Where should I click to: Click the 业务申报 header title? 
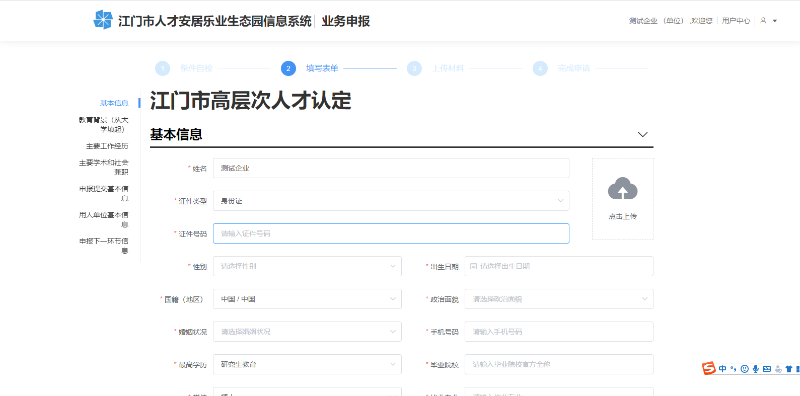click(x=345, y=21)
